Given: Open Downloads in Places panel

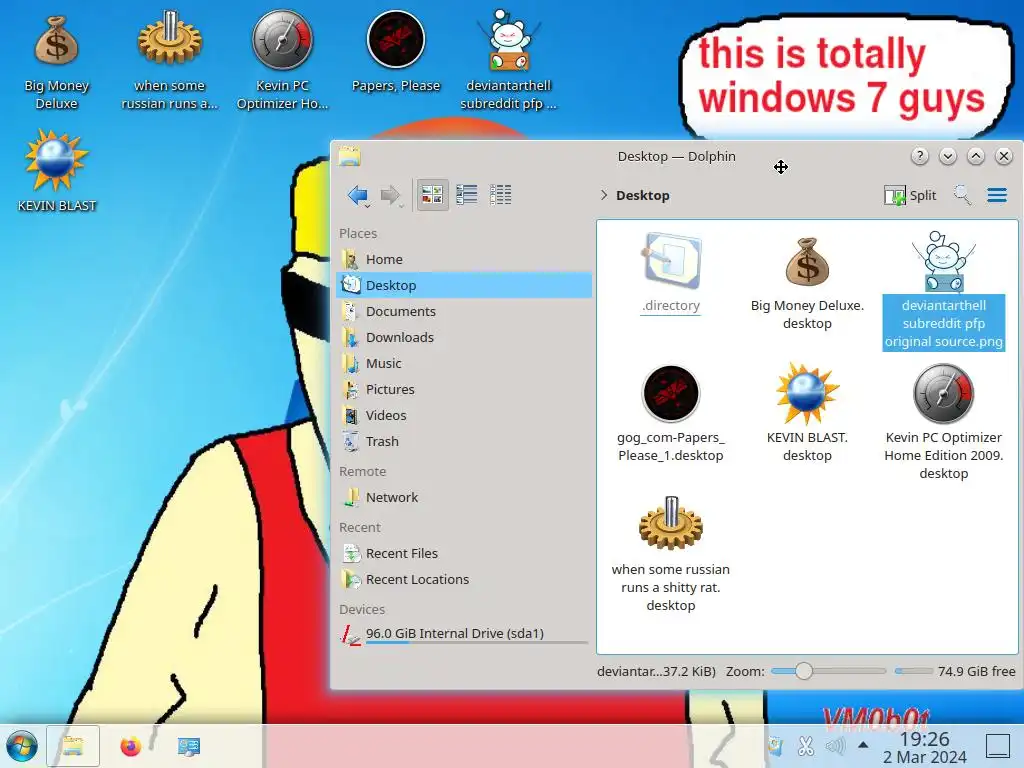Looking at the screenshot, I should [x=464, y=337].
